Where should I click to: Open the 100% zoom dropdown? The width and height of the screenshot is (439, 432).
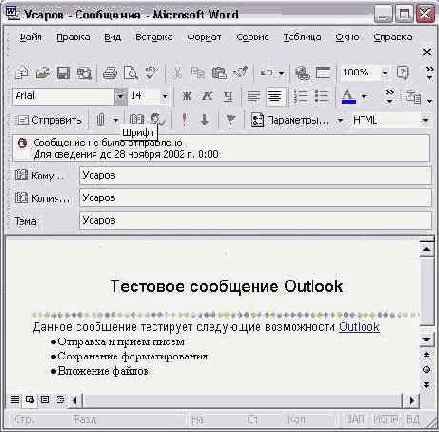pyautogui.click(x=385, y=73)
